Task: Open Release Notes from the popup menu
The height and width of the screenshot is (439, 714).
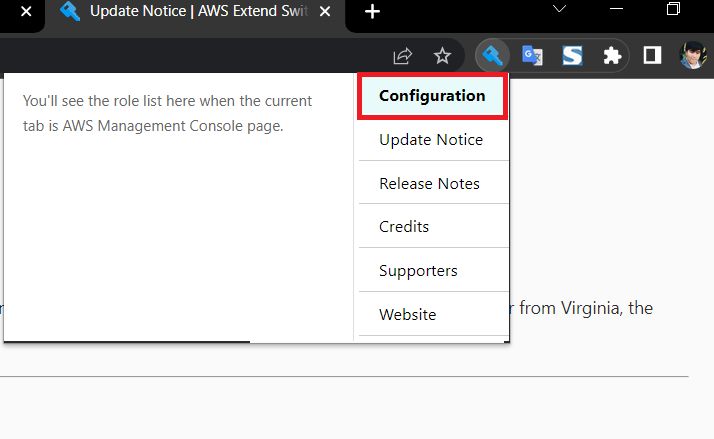Action: (429, 184)
